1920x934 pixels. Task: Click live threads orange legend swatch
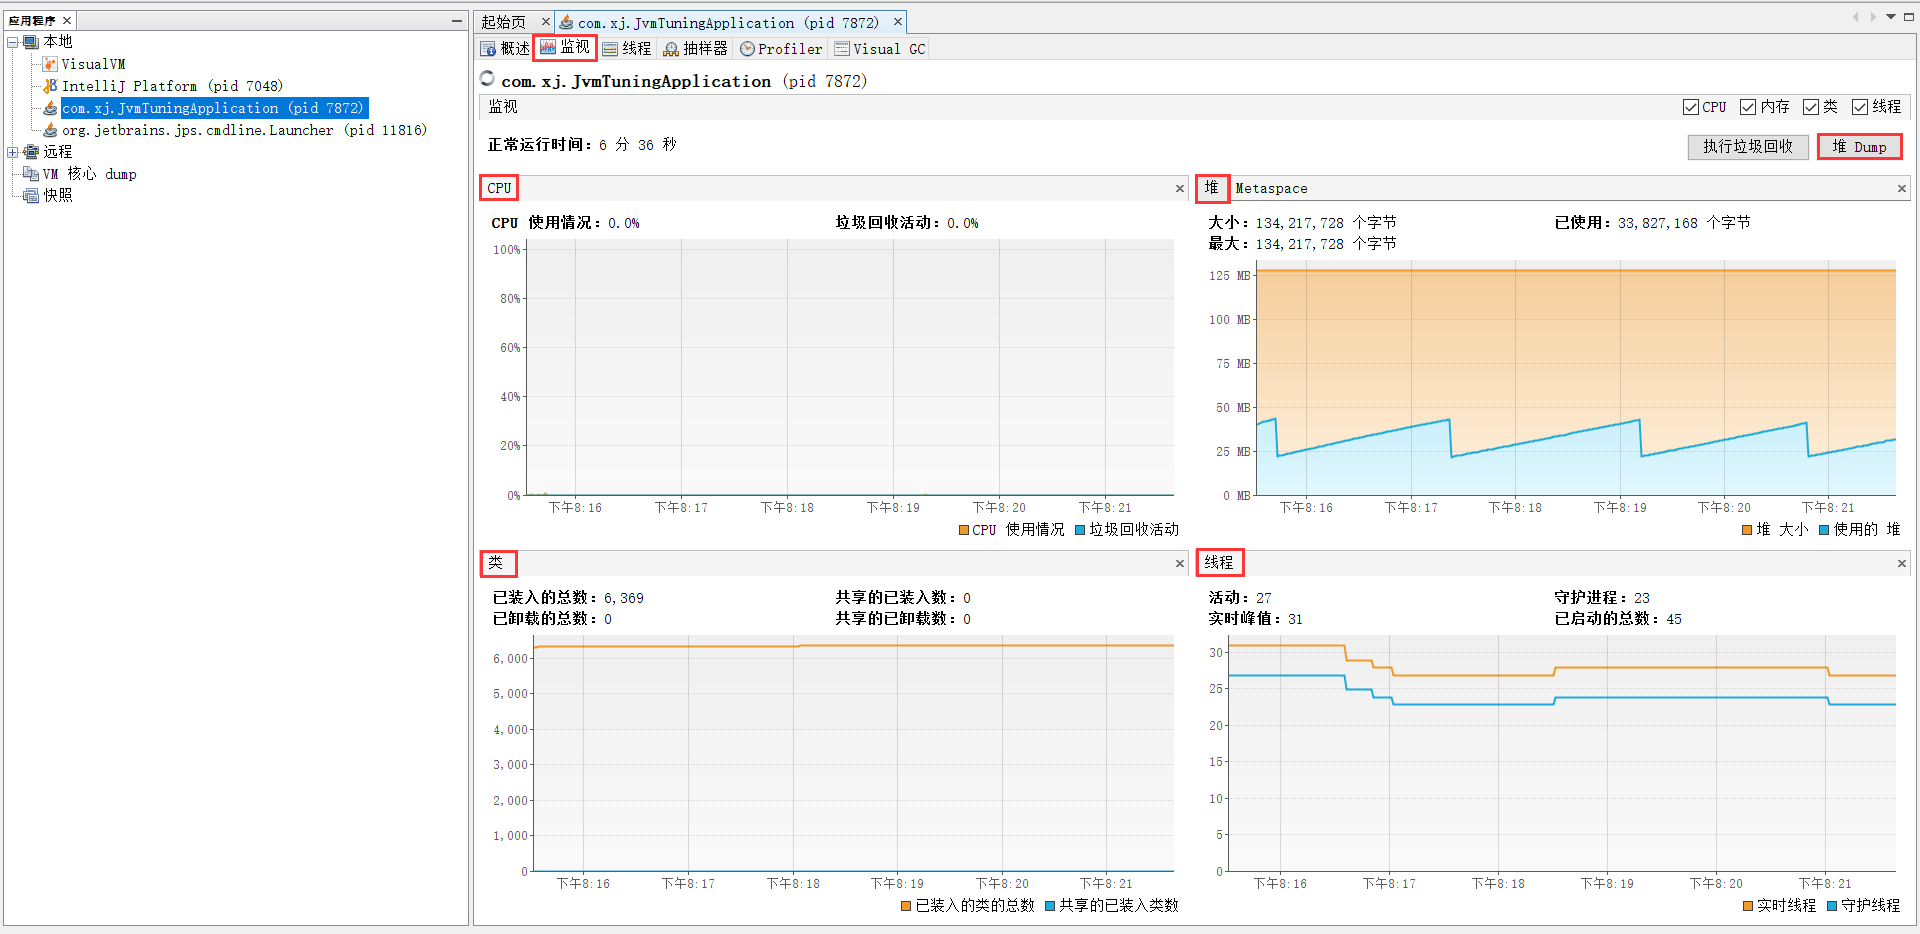click(x=1748, y=906)
